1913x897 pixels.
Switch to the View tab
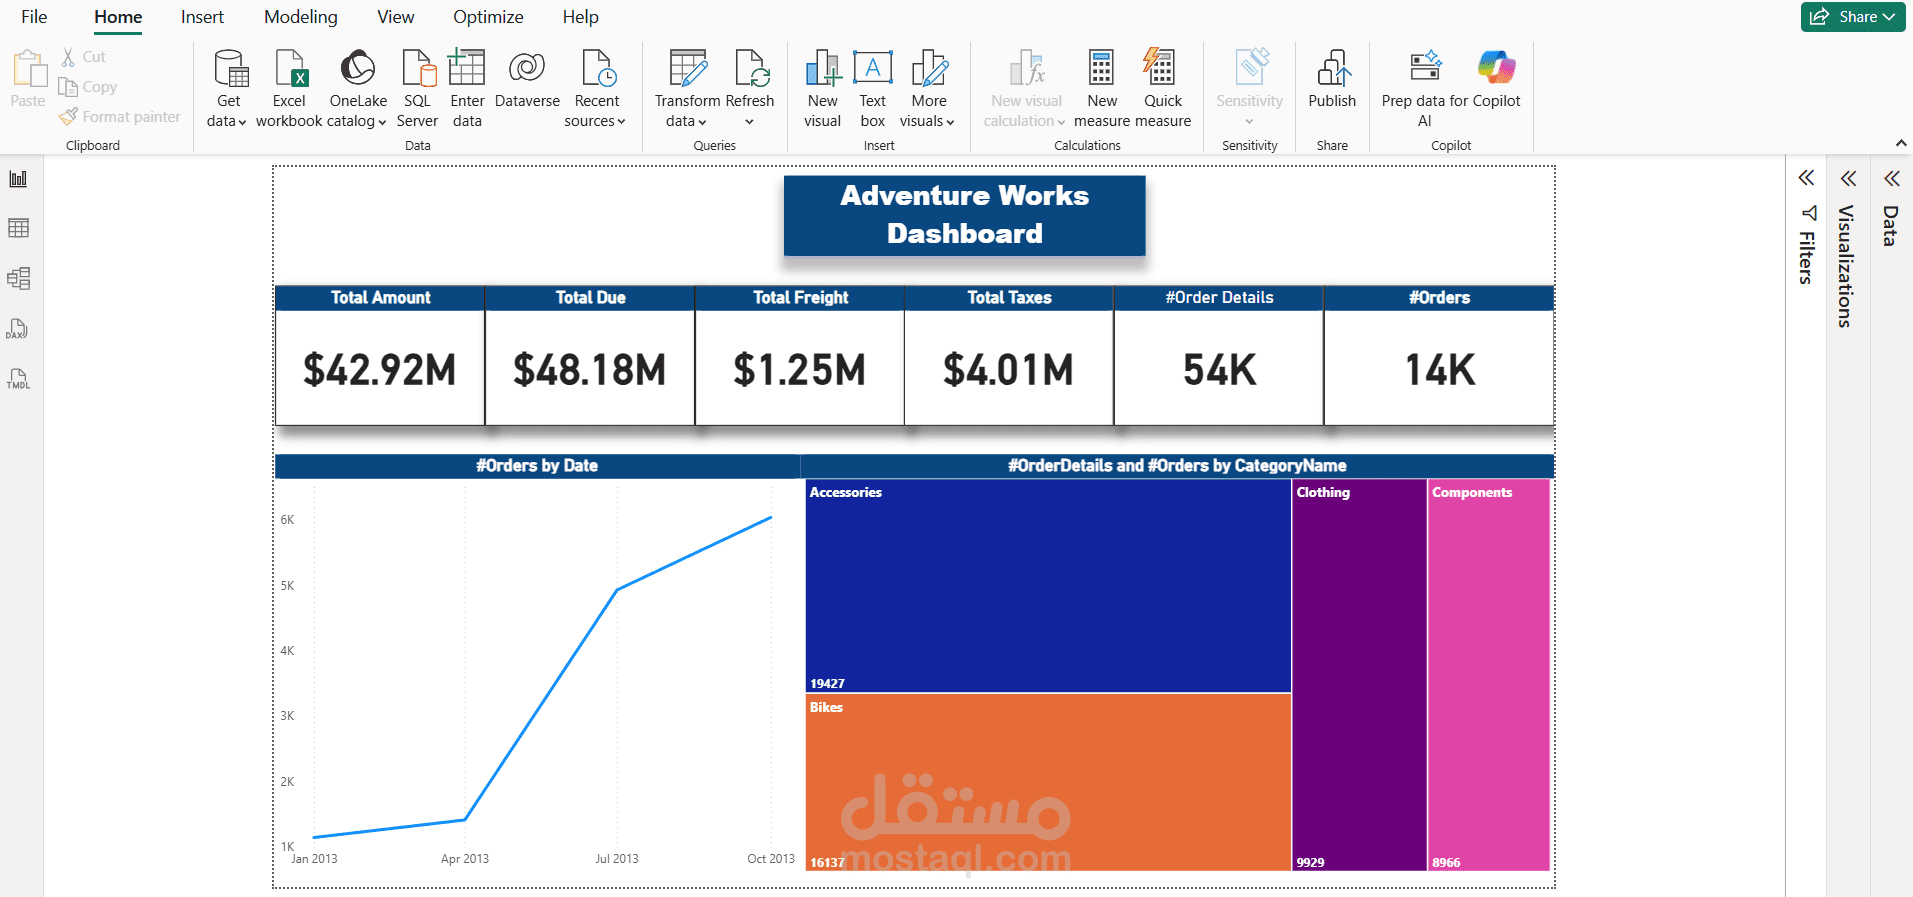395,17
